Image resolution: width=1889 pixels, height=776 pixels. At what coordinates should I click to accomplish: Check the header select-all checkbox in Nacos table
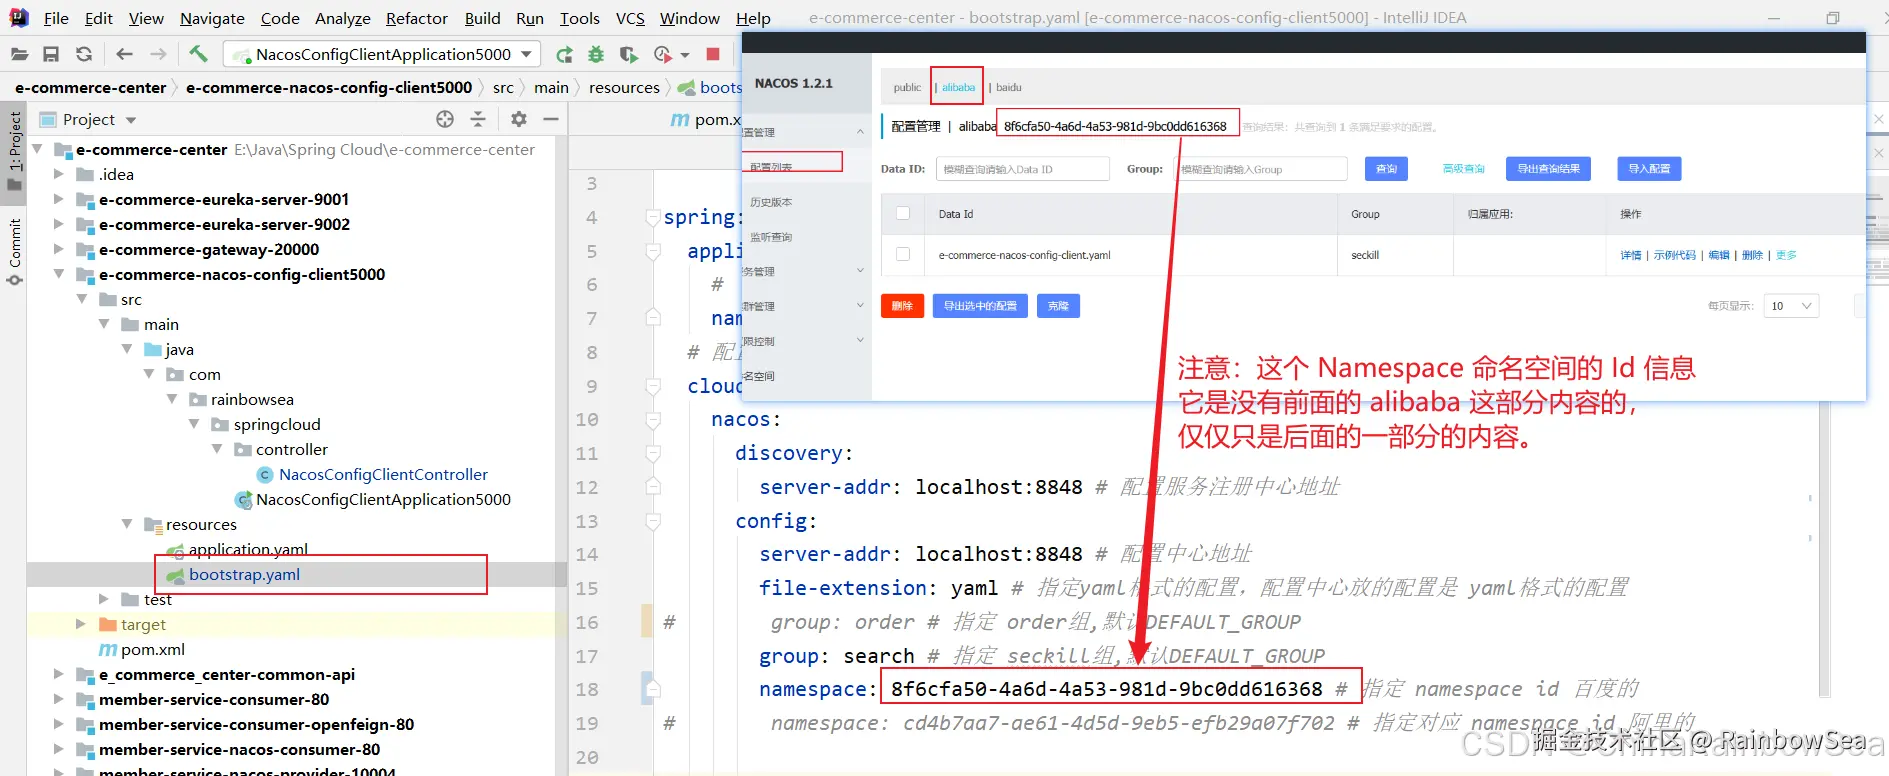pyautogui.click(x=903, y=213)
